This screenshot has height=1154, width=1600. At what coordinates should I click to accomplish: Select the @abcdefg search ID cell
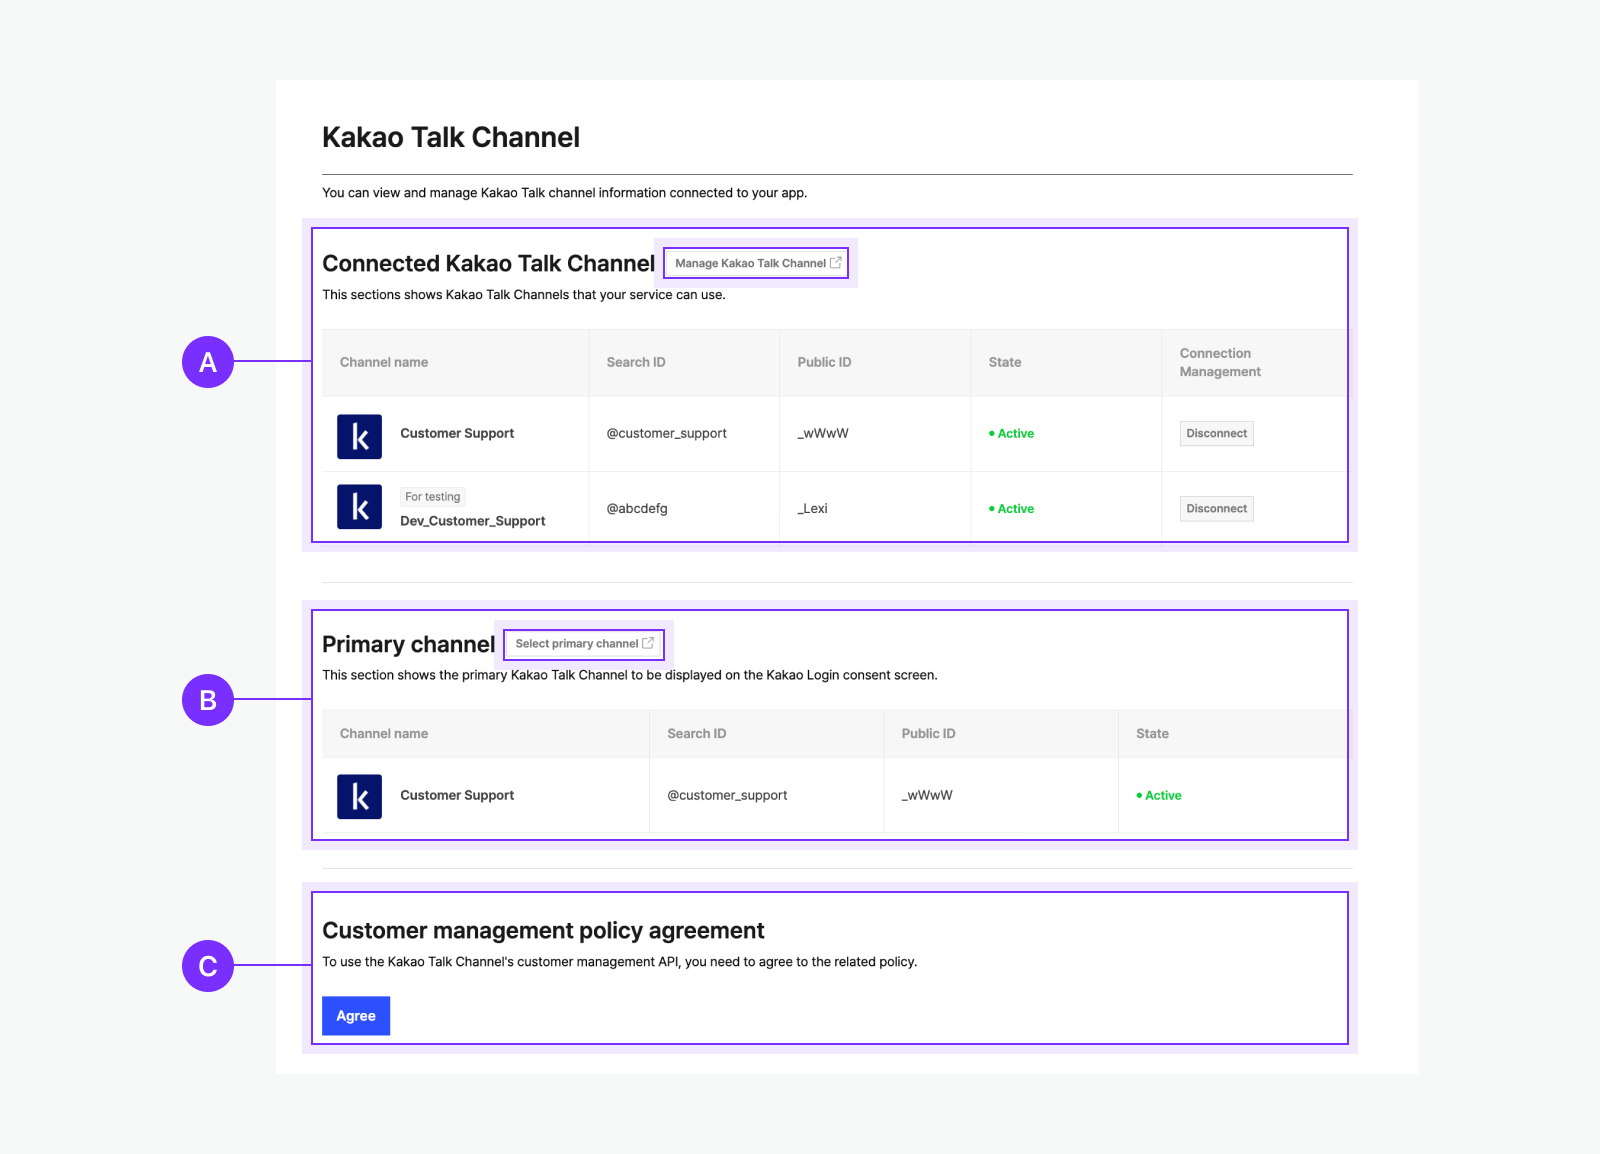pos(637,509)
